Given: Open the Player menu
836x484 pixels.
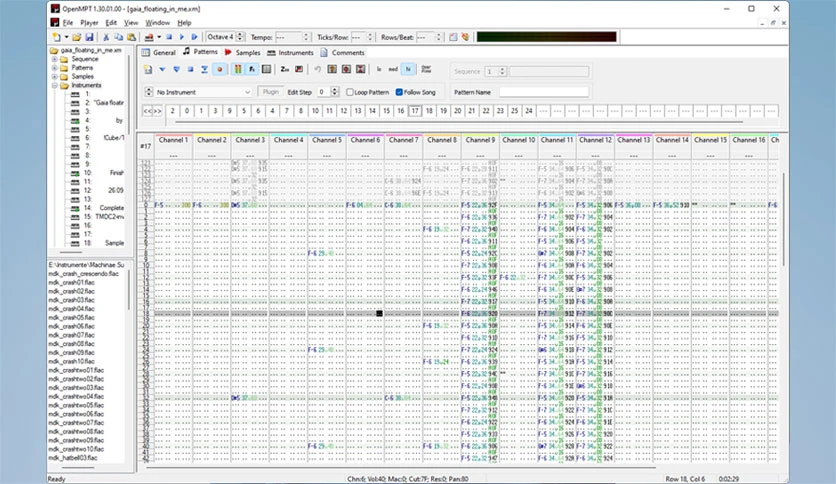Looking at the screenshot, I should [89, 23].
